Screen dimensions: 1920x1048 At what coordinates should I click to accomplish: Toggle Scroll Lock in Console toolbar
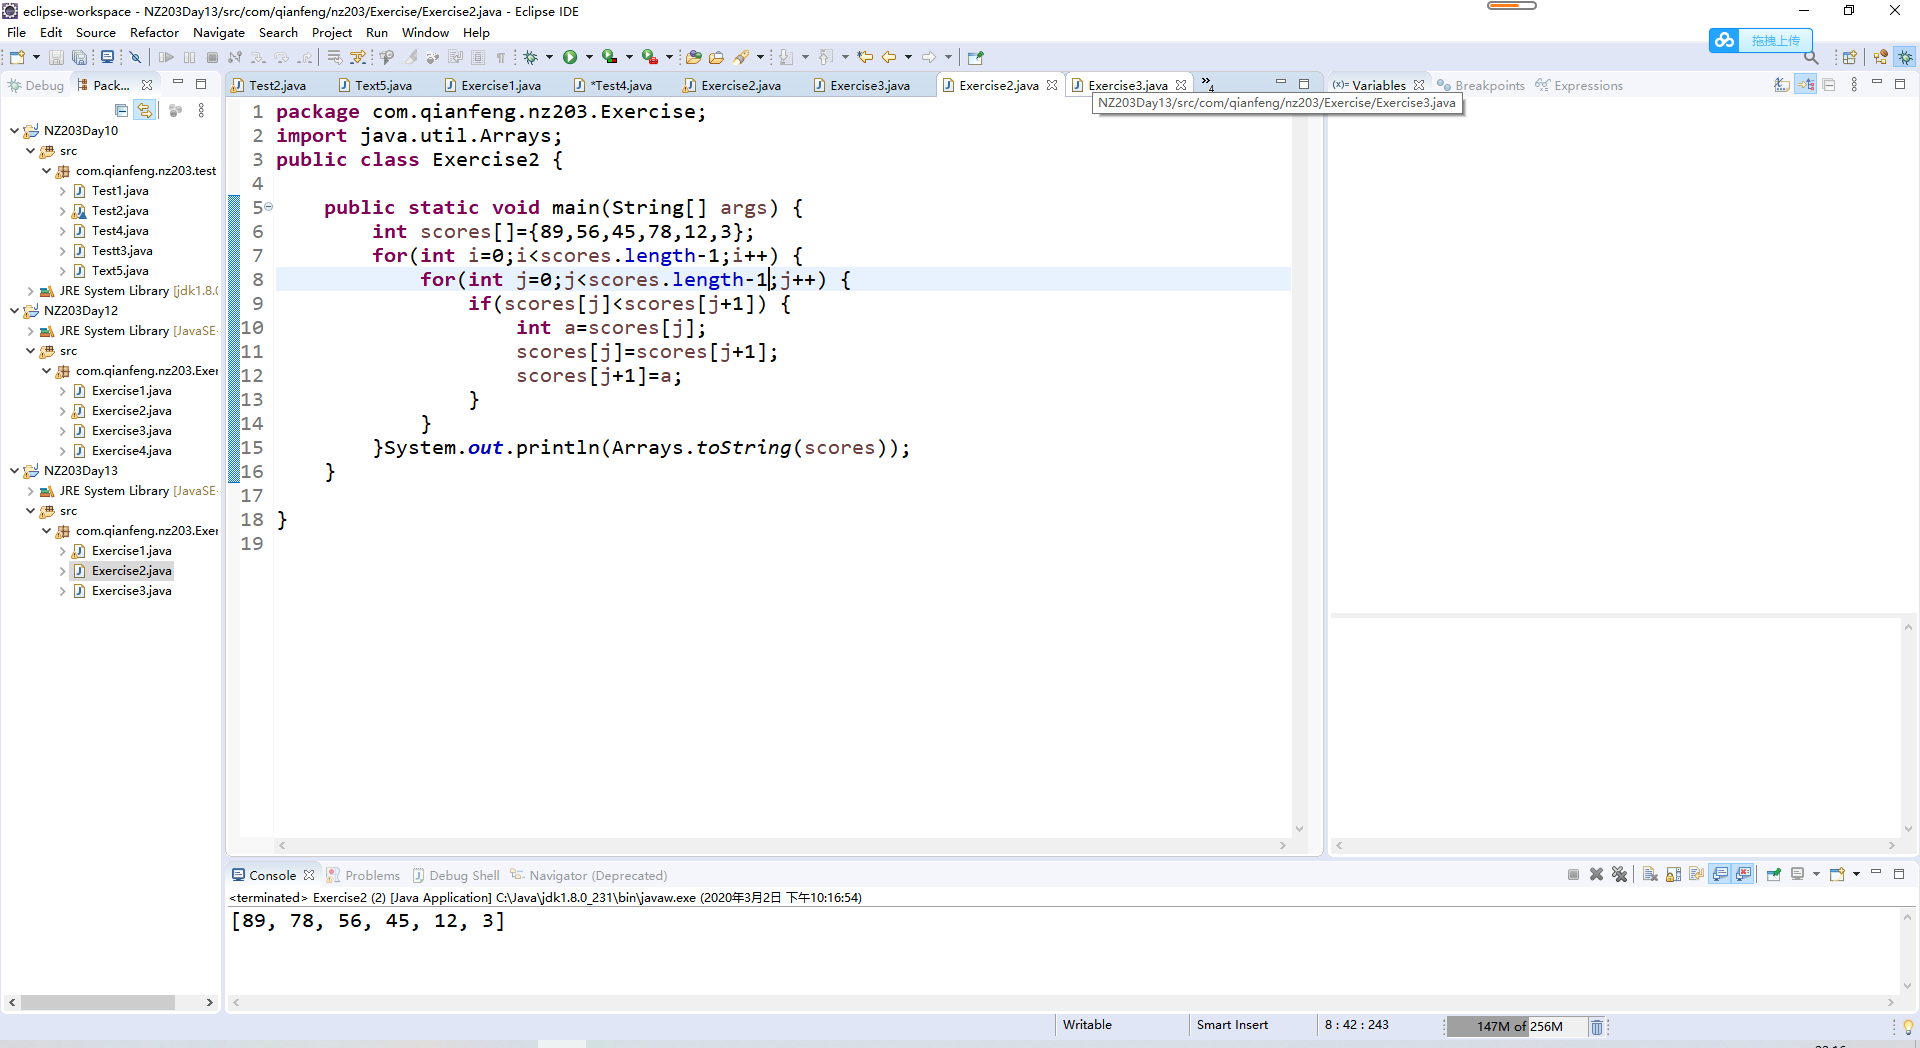pyautogui.click(x=1674, y=874)
